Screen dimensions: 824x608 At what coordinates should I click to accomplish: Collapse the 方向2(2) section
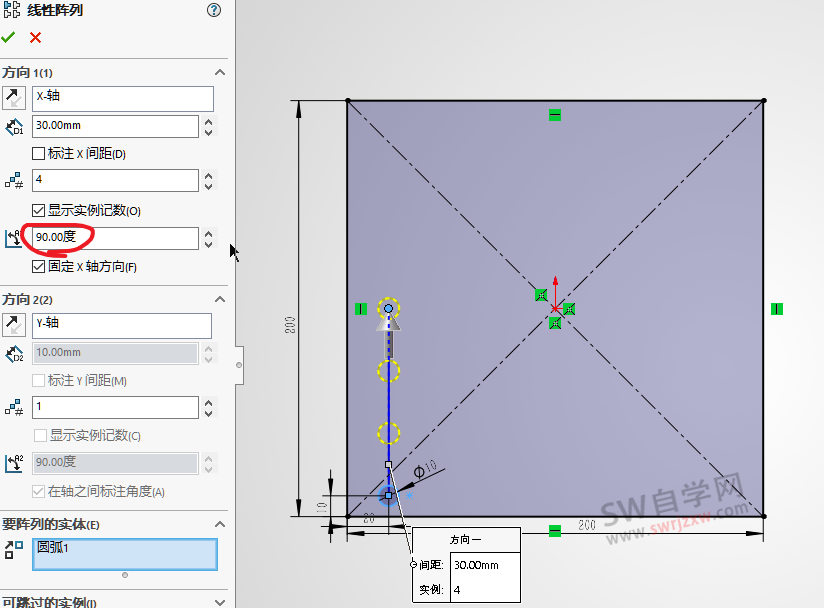220,299
